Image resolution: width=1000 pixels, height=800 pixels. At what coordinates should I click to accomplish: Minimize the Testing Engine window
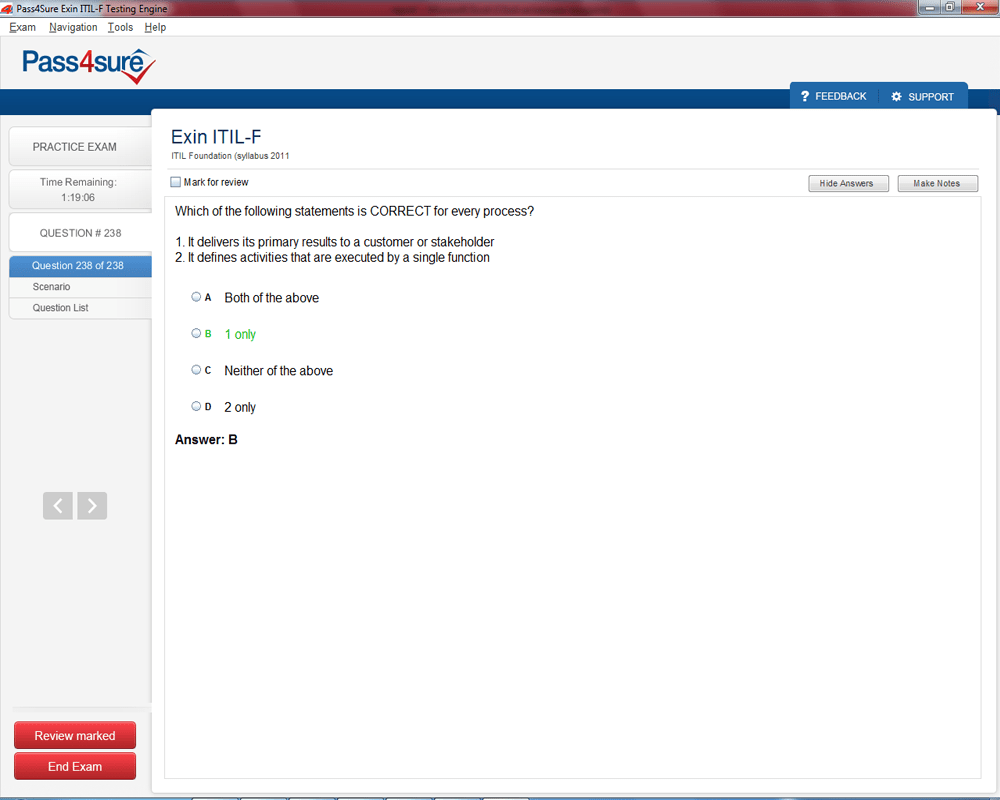(x=930, y=8)
